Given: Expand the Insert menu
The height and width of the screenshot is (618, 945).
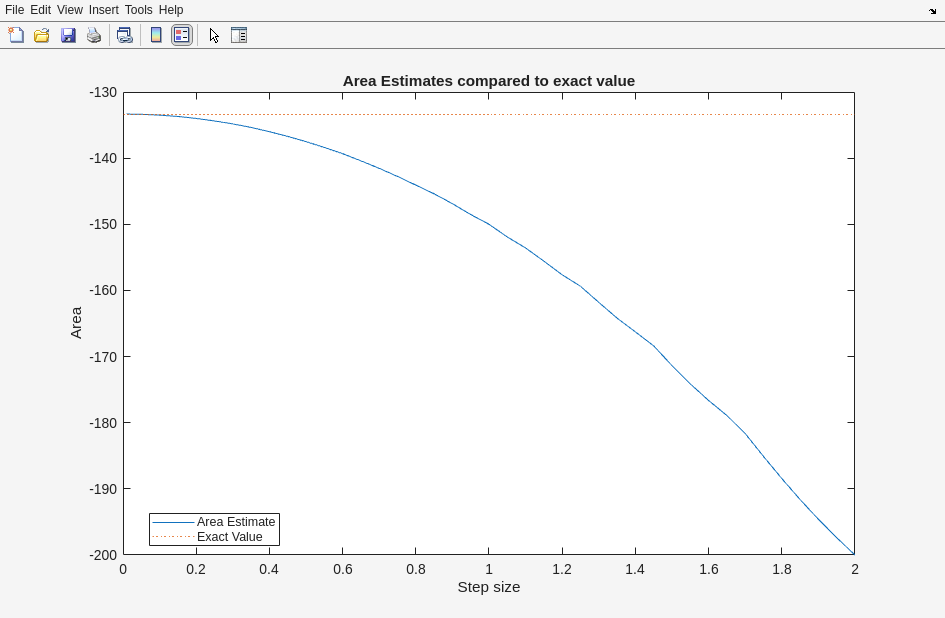Looking at the screenshot, I should tap(103, 10).
